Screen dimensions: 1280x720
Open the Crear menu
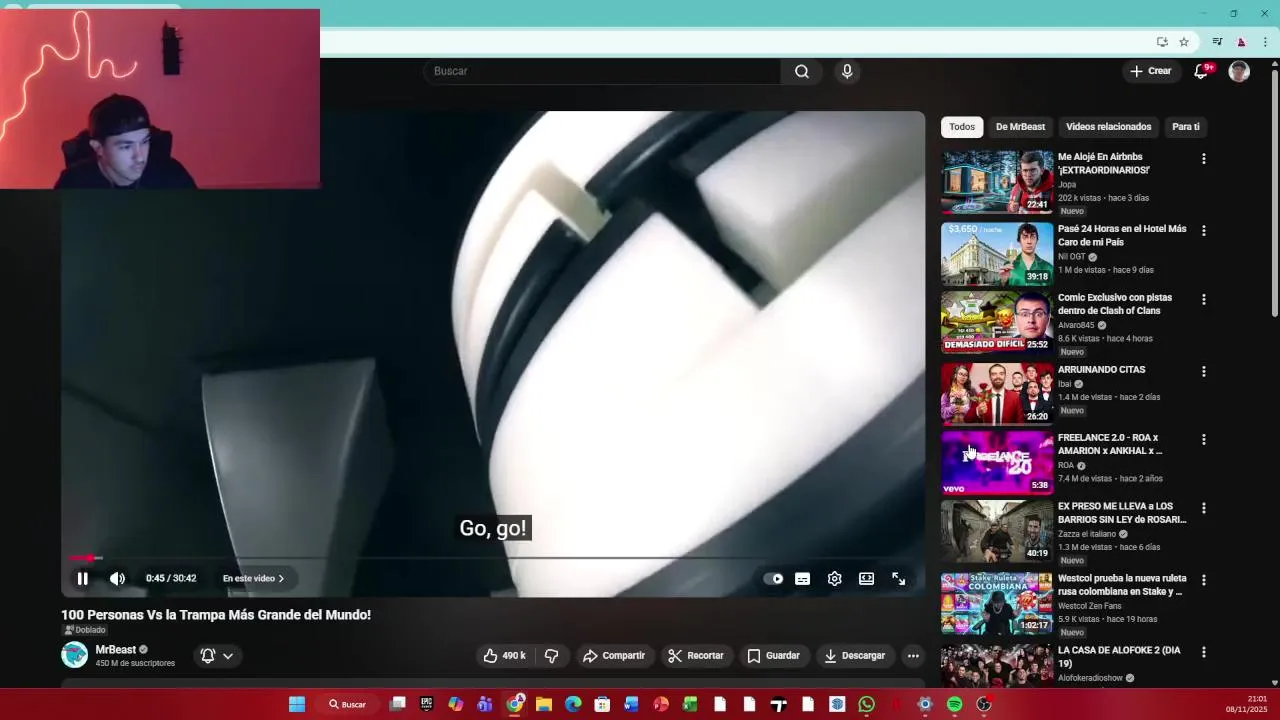(x=1150, y=71)
